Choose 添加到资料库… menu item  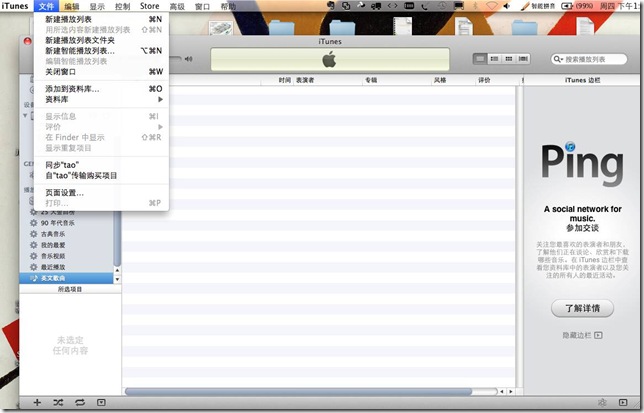(x=101, y=89)
